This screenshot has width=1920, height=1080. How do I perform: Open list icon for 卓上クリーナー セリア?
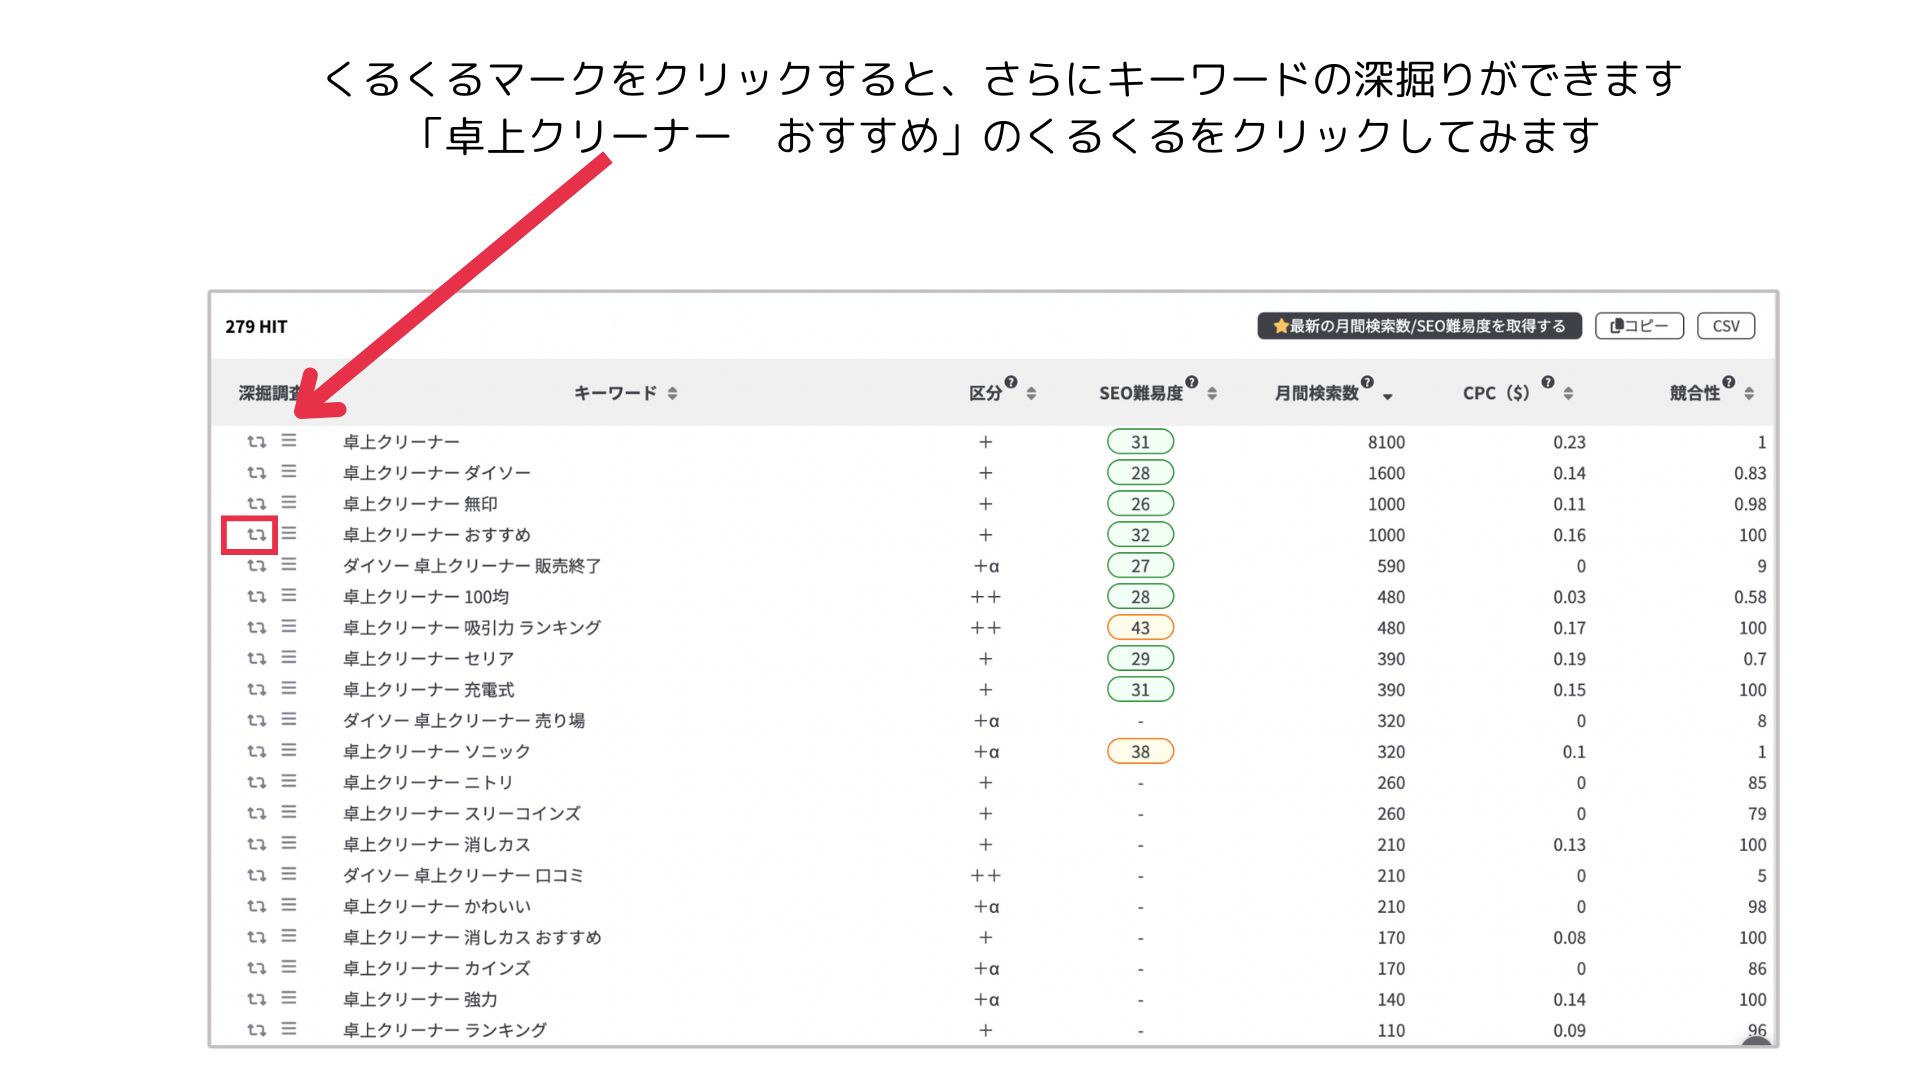[289, 658]
